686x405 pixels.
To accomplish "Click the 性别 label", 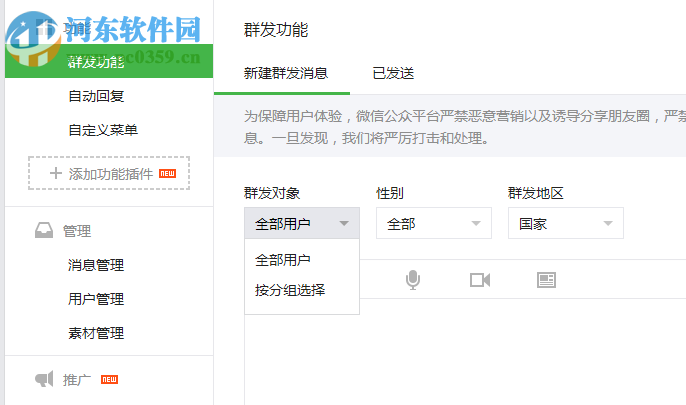I will click(390, 193).
